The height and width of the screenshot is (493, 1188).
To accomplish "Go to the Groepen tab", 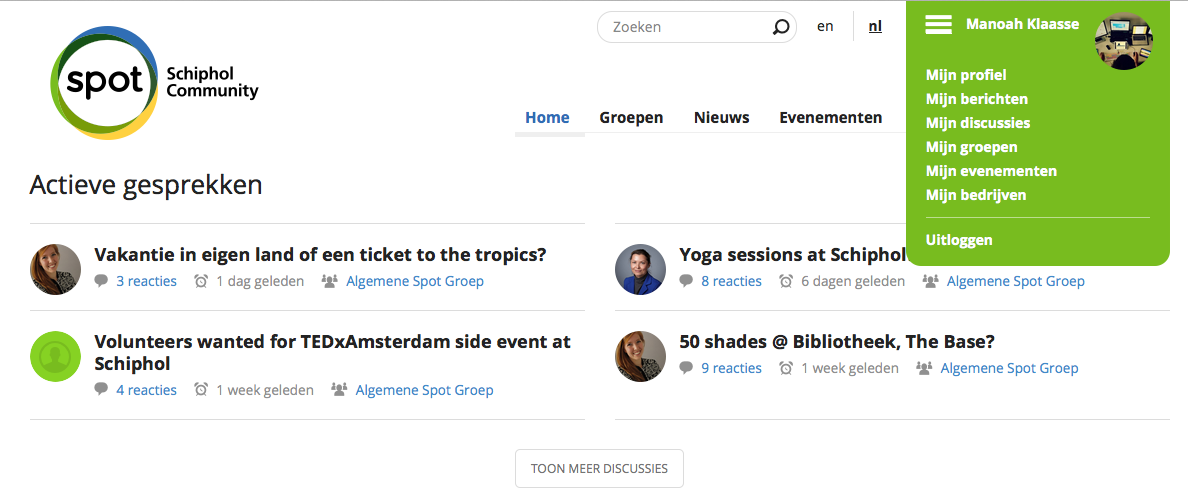I will click(x=631, y=117).
